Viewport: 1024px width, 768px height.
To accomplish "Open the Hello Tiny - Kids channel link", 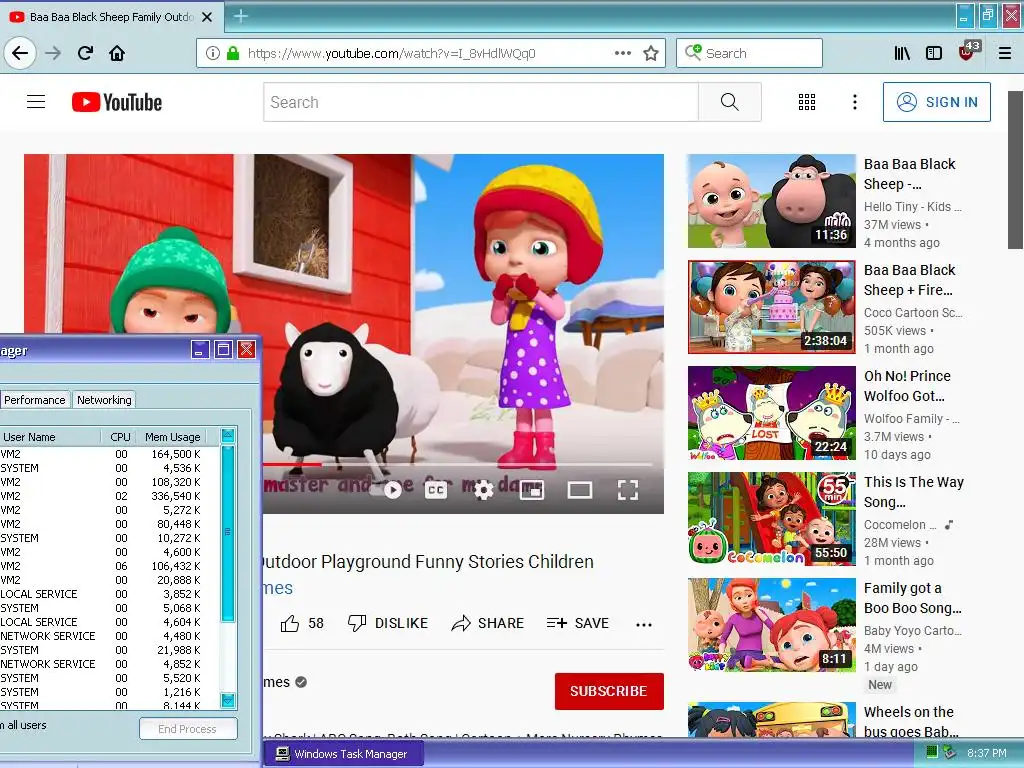I will 912,206.
